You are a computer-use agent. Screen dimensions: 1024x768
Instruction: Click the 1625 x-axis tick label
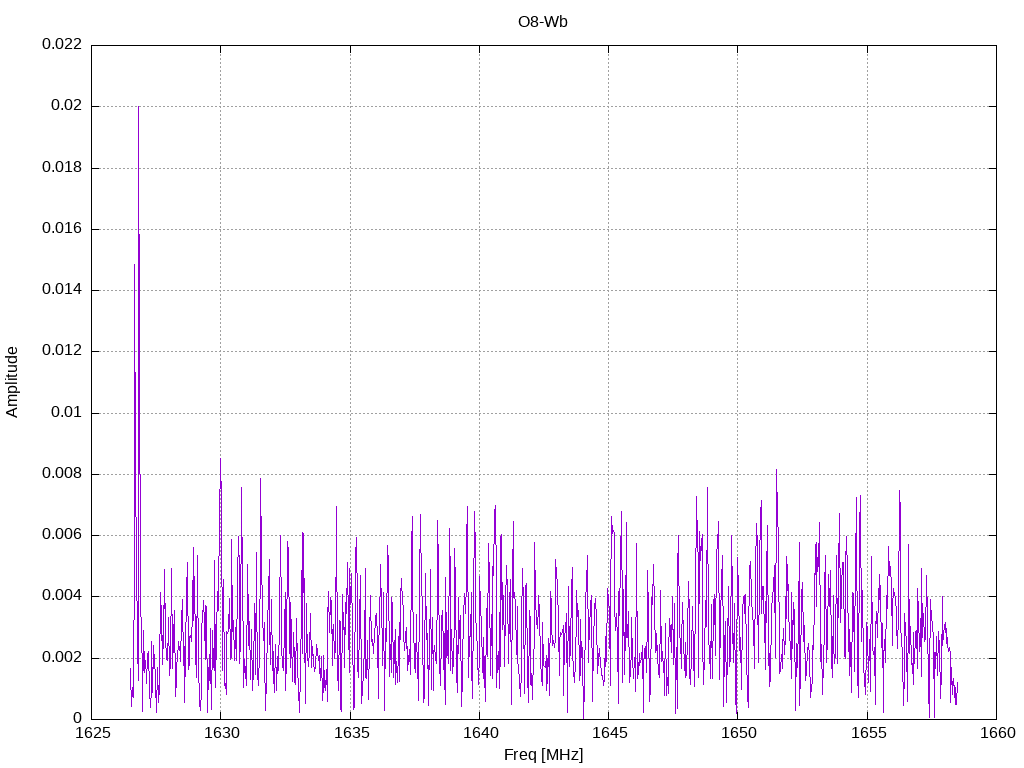pyautogui.click(x=92, y=734)
